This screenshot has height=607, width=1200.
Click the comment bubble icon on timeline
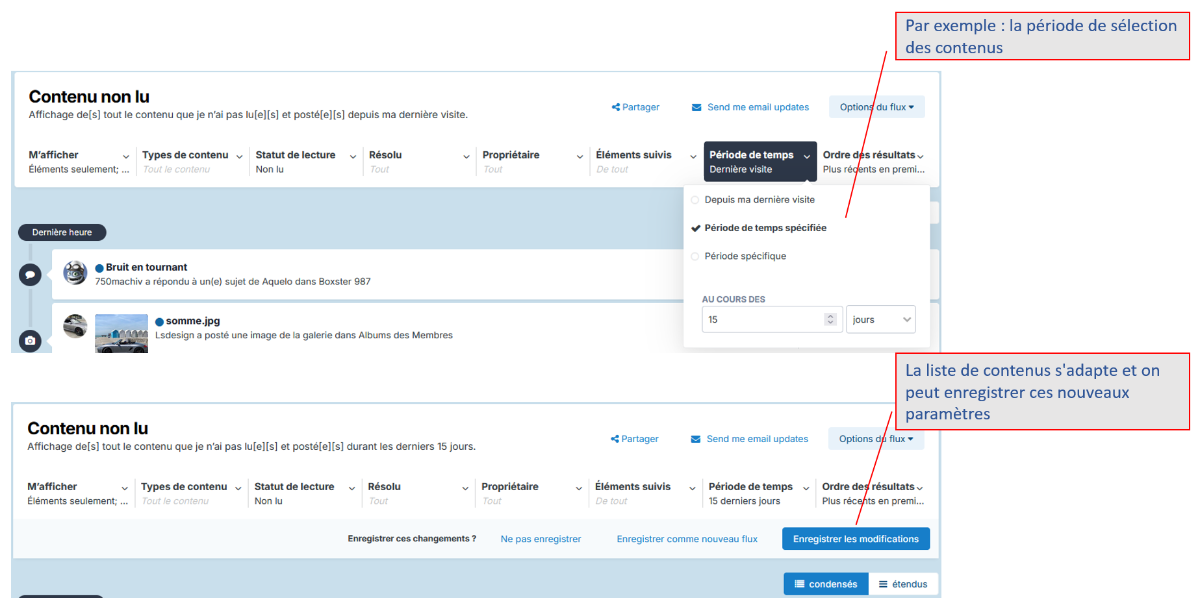[x=30, y=274]
